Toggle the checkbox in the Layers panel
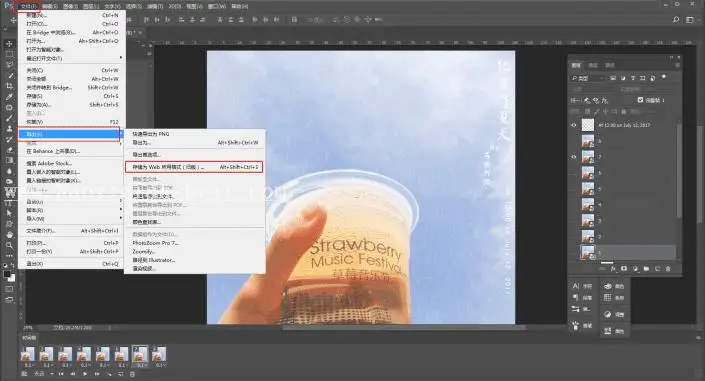The image size is (705, 381). [640, 100]
